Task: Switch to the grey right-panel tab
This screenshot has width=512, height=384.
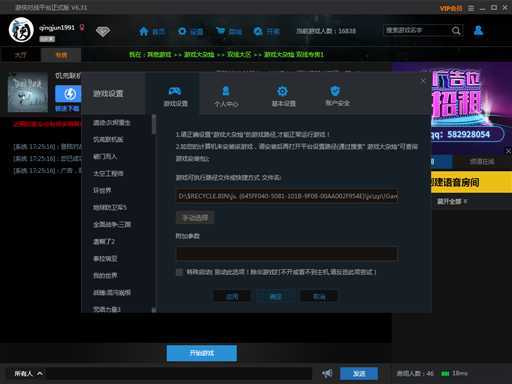Action: tap(482, 162)
